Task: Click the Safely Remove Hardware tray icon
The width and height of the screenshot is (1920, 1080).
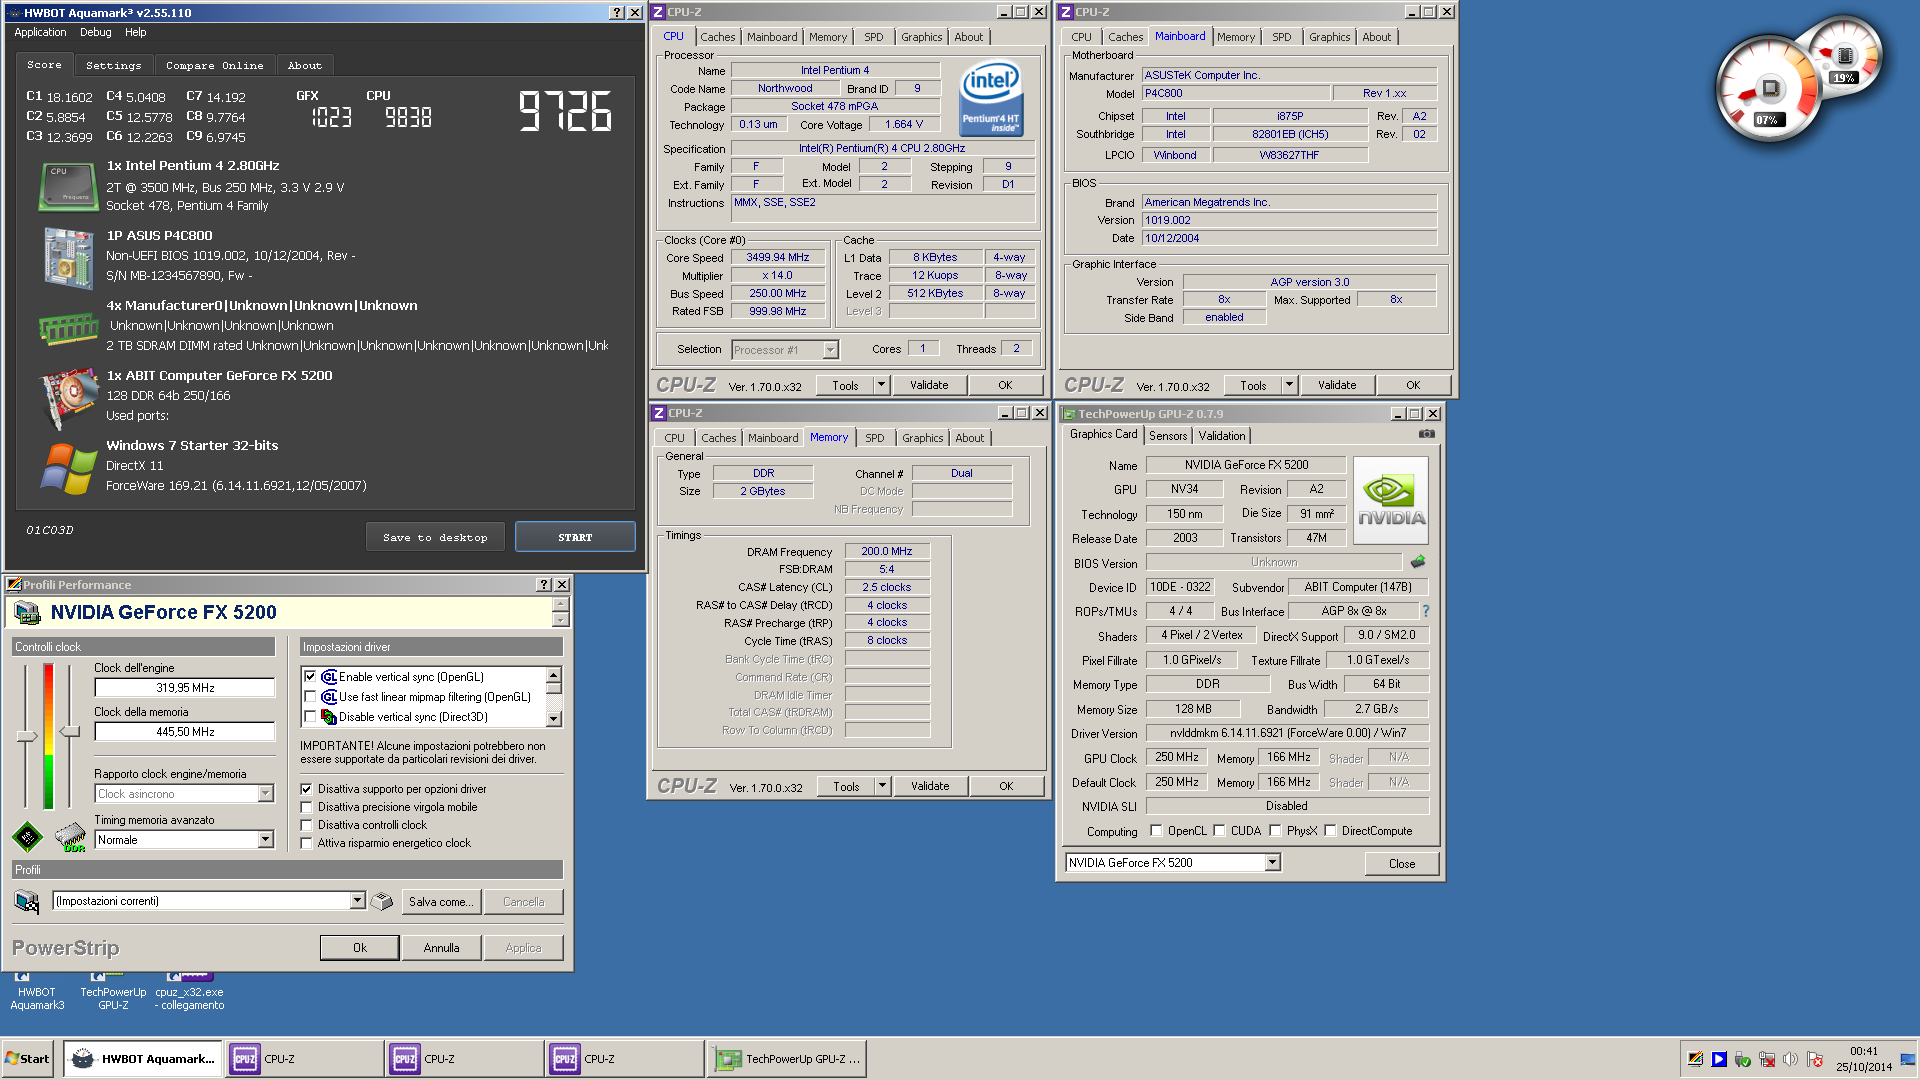Action: 1743,1059
